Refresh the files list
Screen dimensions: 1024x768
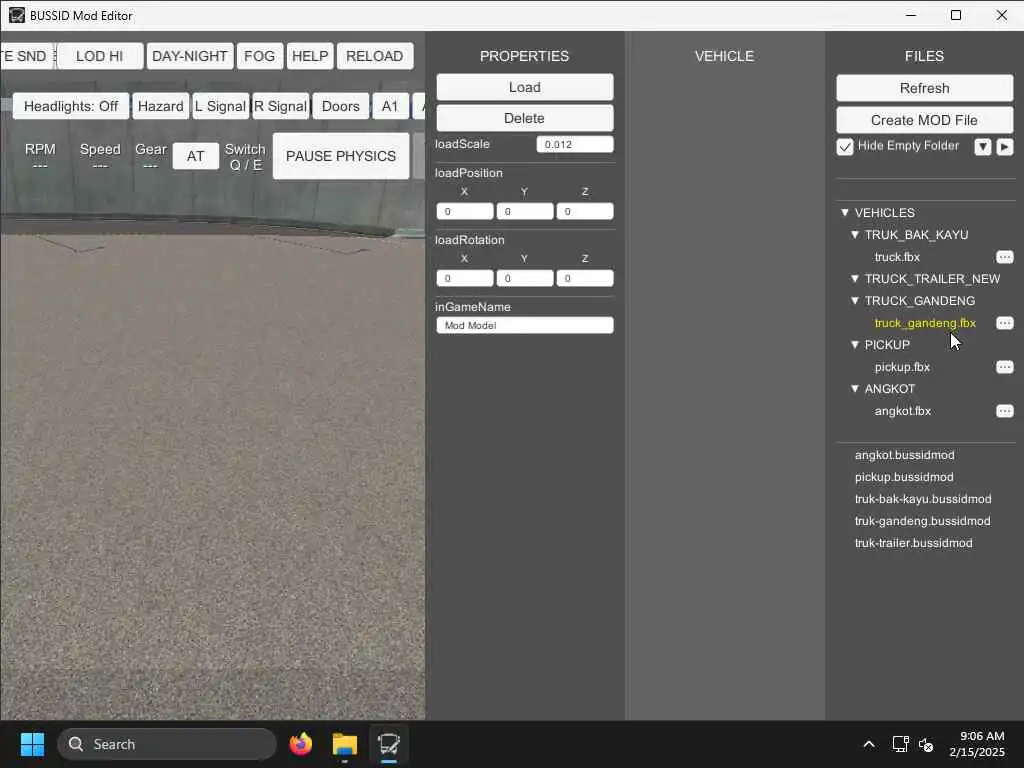pos(924,88)
